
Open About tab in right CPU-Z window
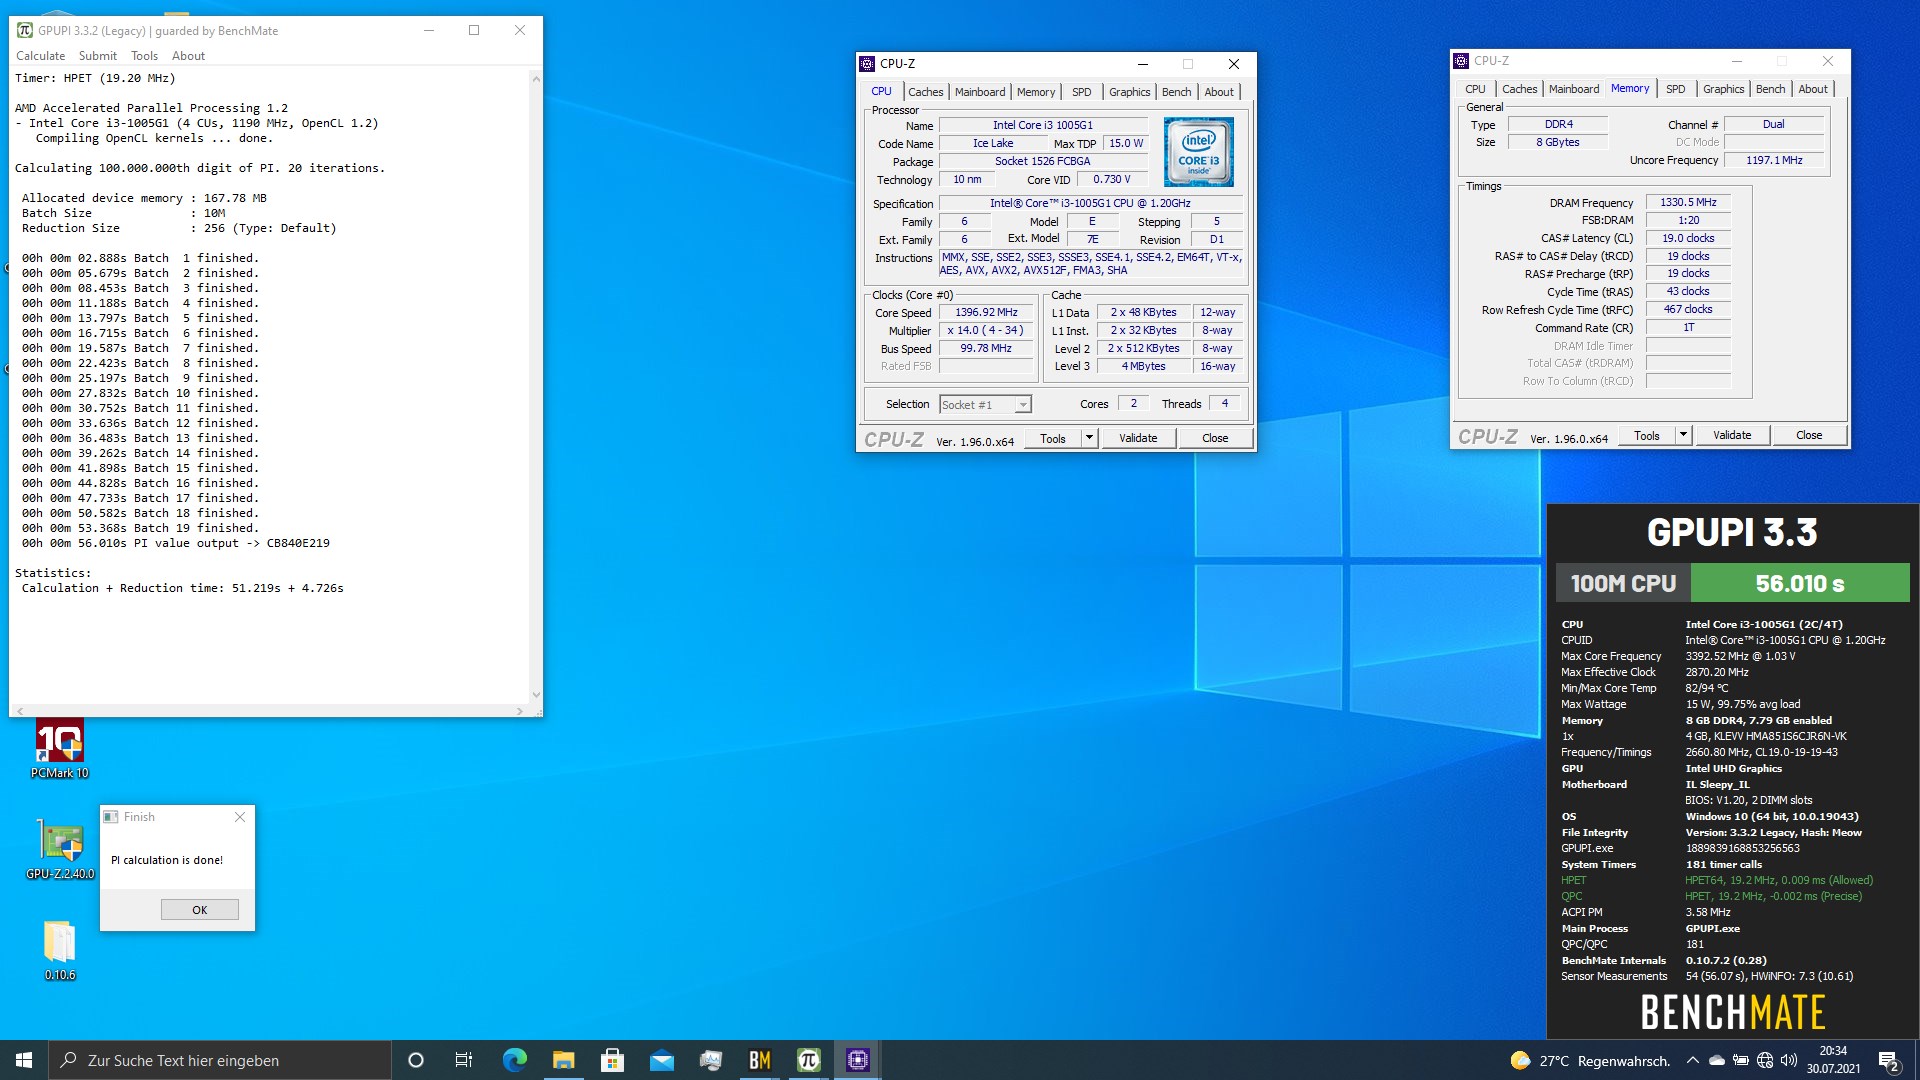point(1813,89)
